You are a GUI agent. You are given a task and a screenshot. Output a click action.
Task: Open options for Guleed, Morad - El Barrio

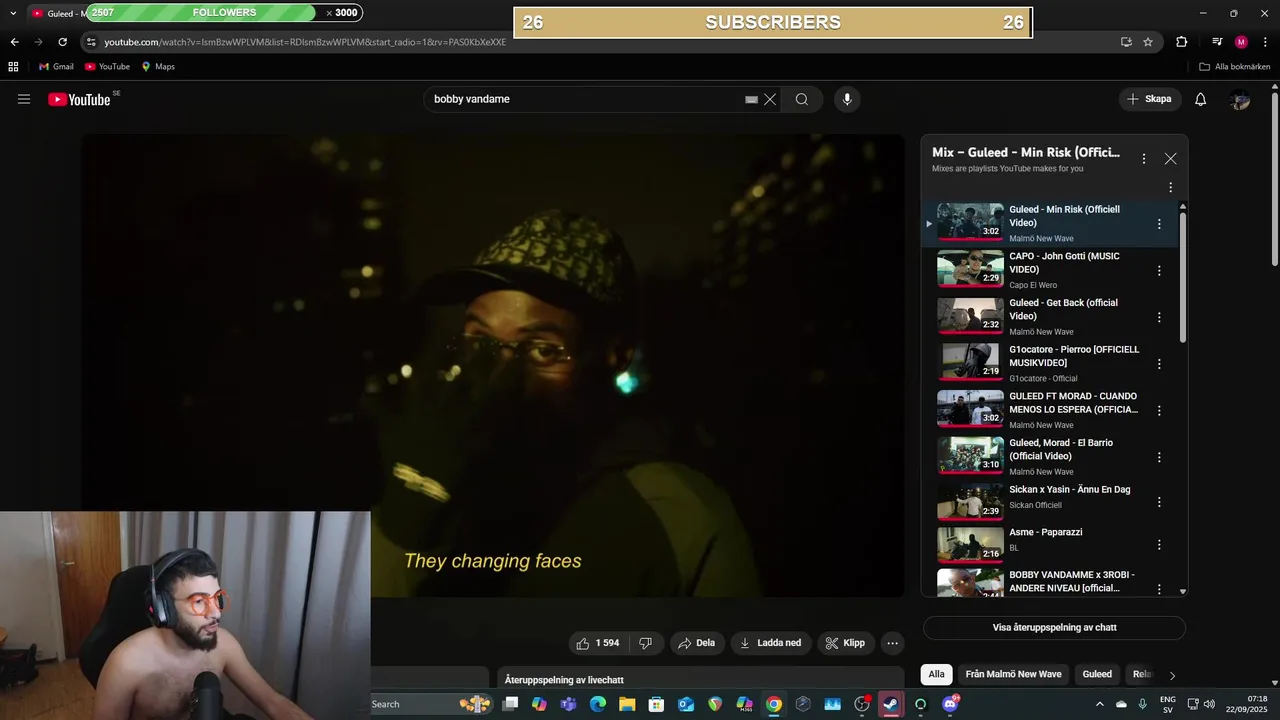[1159, 457]
